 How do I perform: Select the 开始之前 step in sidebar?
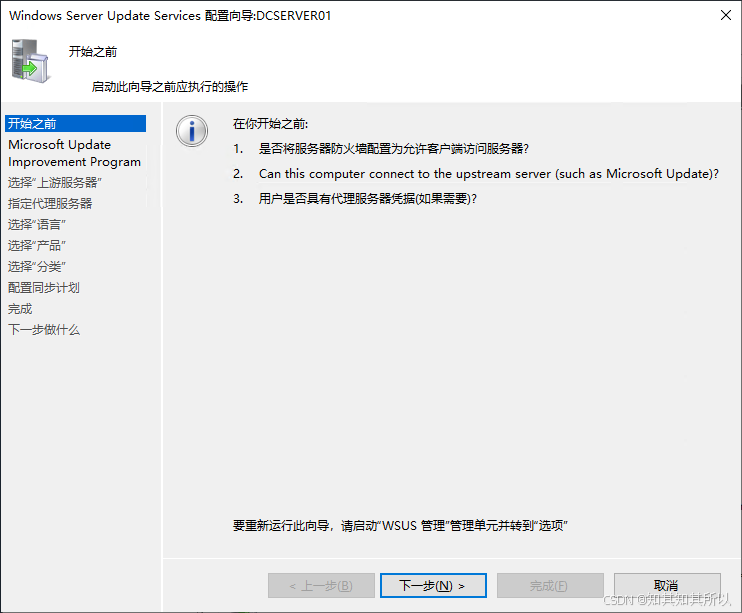[76, 124]
